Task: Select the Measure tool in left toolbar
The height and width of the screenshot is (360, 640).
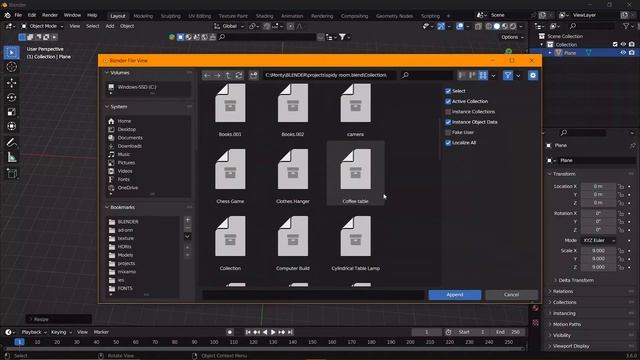Action: (11, 157)
